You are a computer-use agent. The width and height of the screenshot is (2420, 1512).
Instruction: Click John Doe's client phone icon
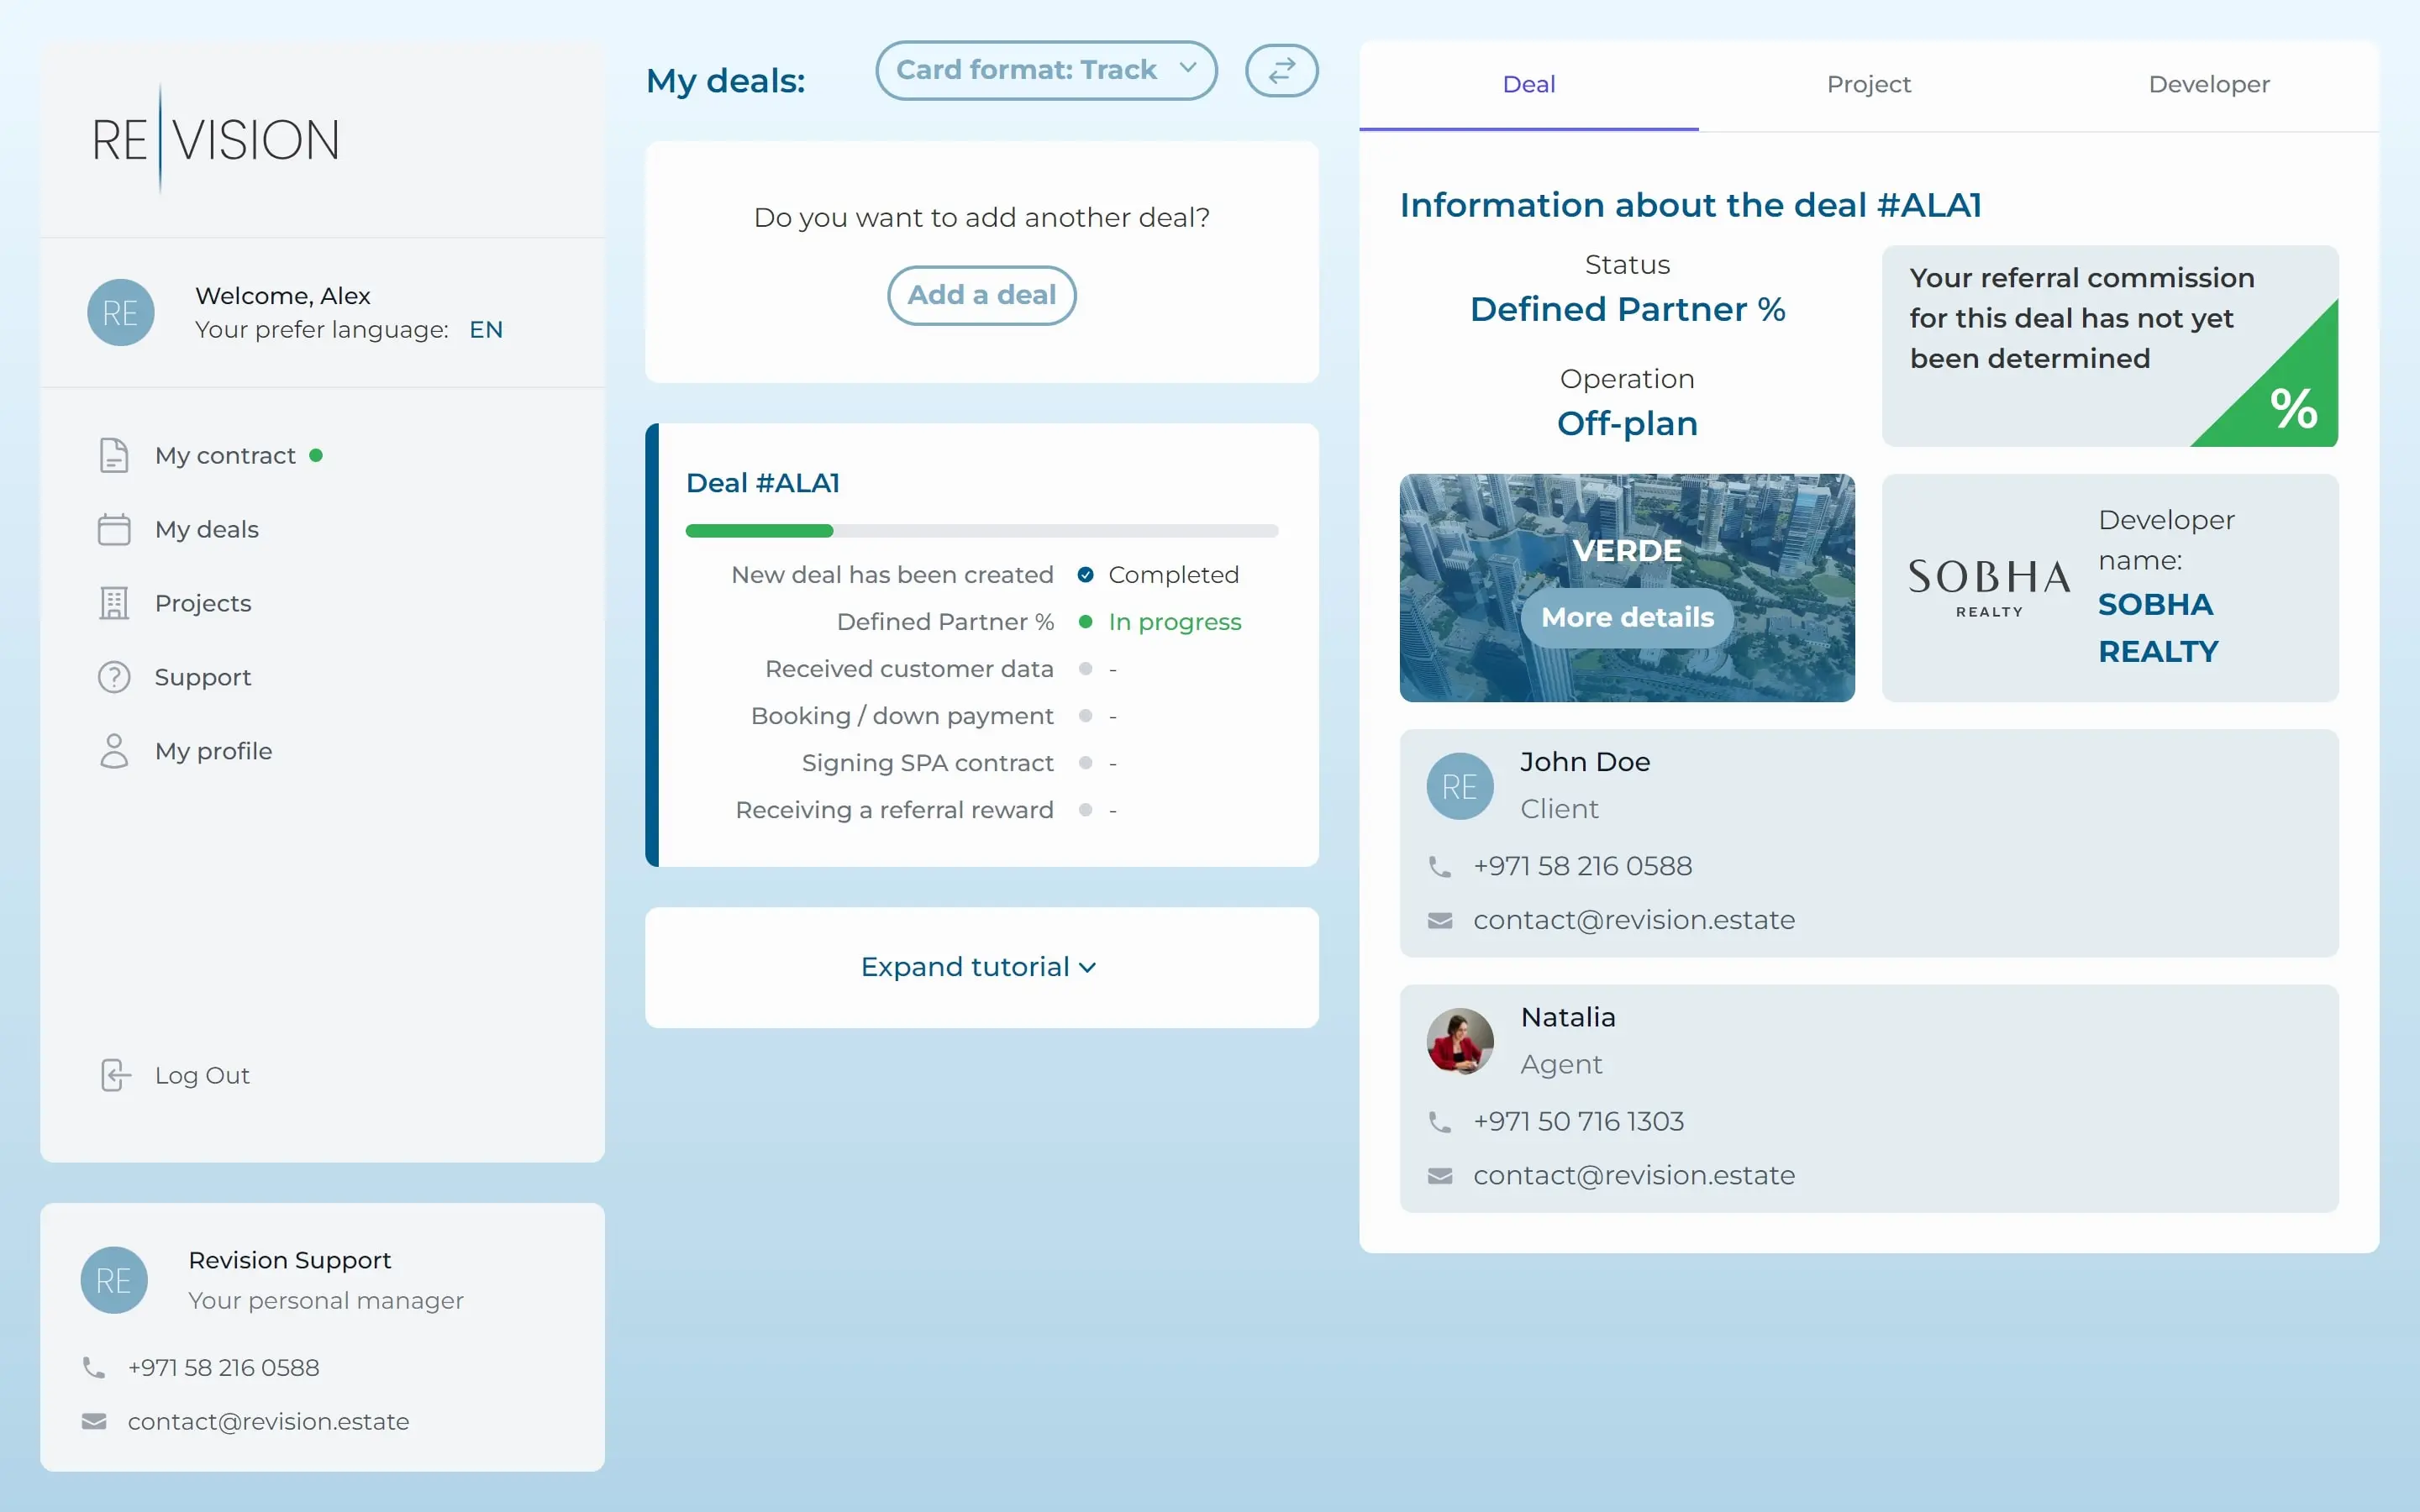(1439, 866)
